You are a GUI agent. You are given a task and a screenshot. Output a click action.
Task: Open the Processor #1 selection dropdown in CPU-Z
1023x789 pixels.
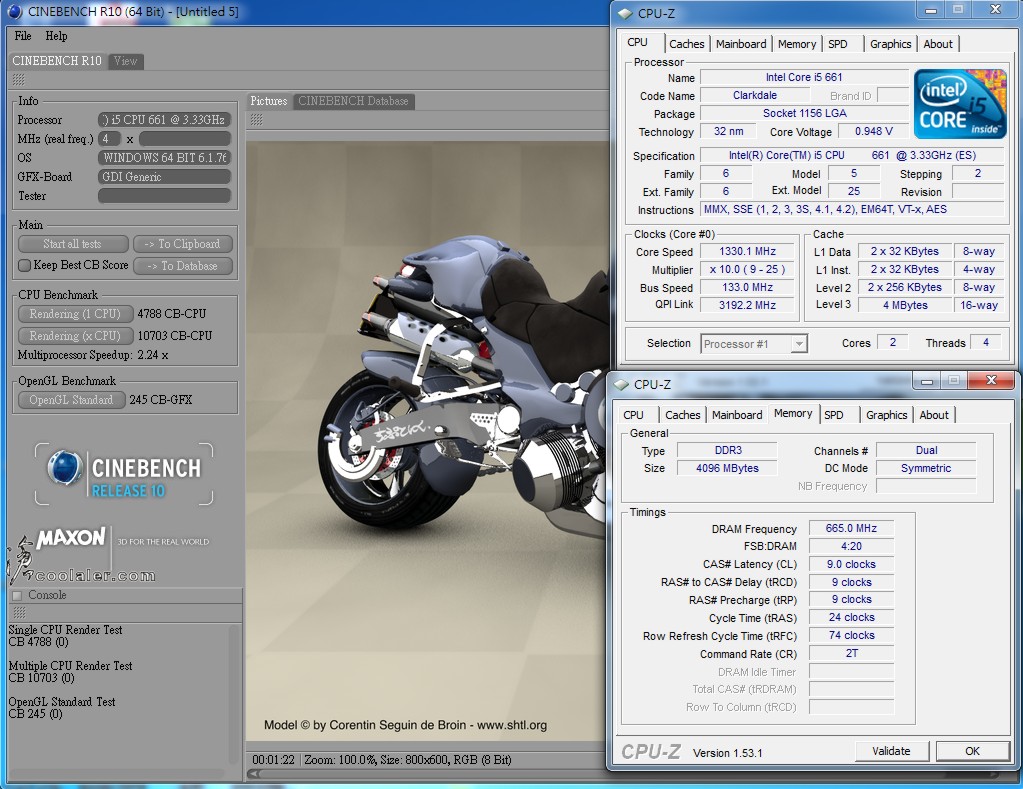754,344
